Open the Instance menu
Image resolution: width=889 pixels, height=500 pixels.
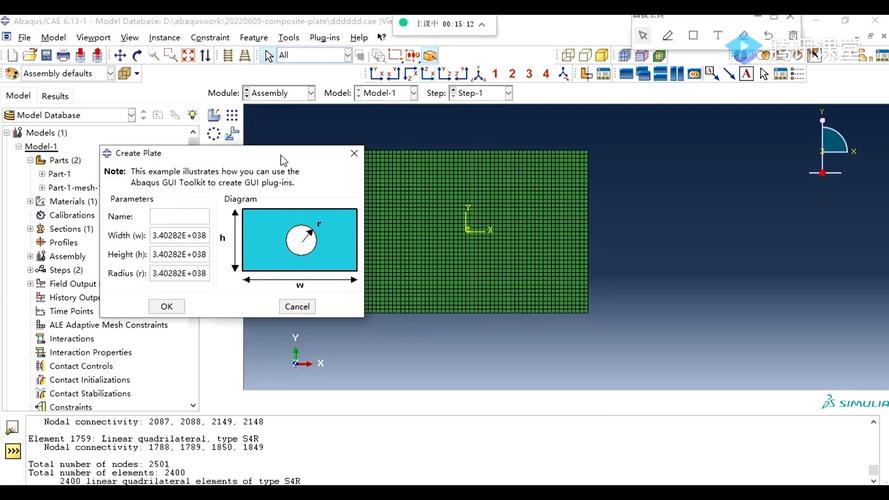point(164,37)
